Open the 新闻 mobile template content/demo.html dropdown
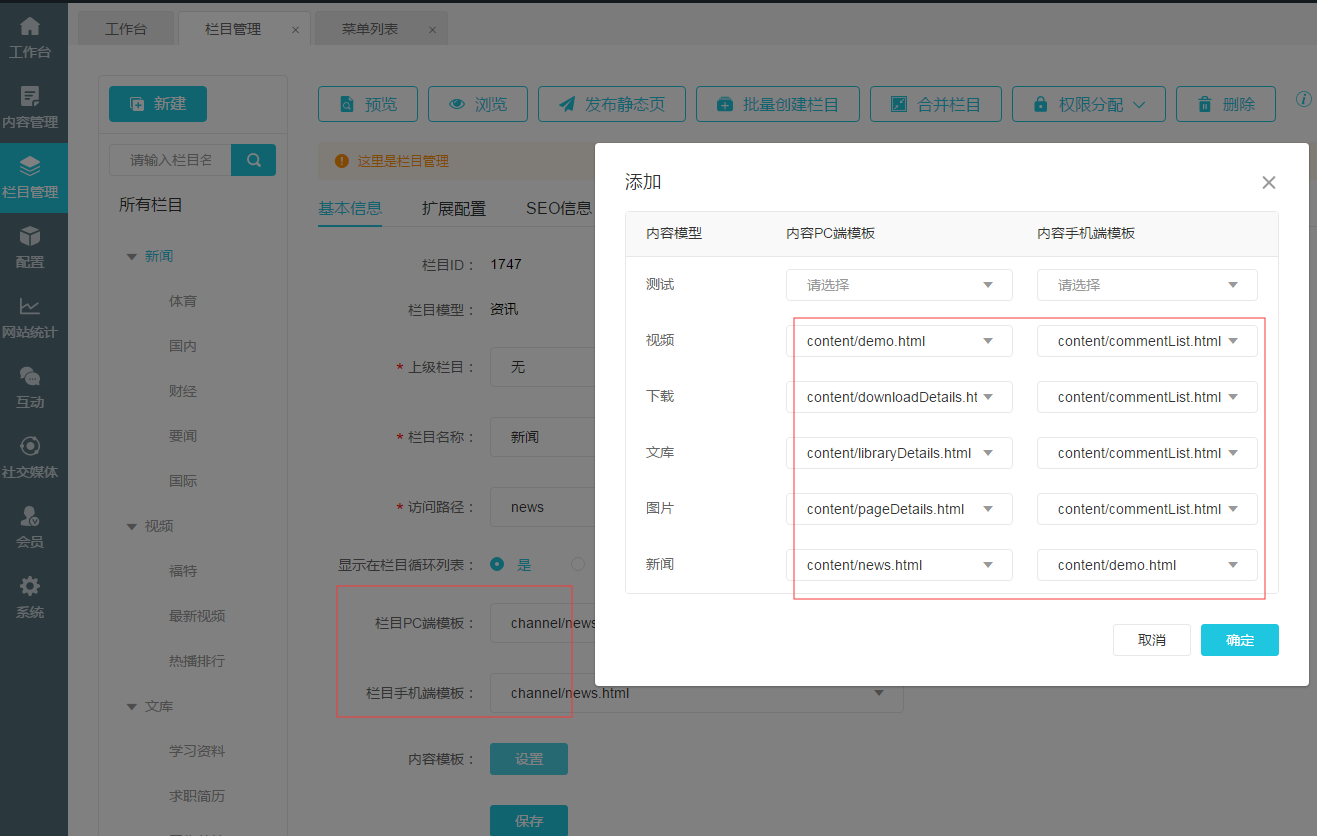This screenshot has width=1317, height=836. coord(1146,565)
